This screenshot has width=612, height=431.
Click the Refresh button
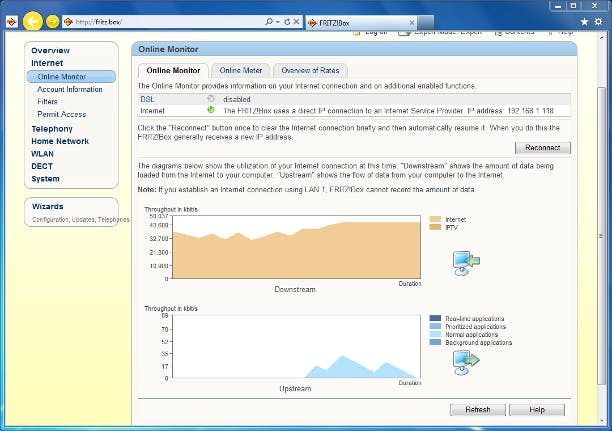(478, 410)
